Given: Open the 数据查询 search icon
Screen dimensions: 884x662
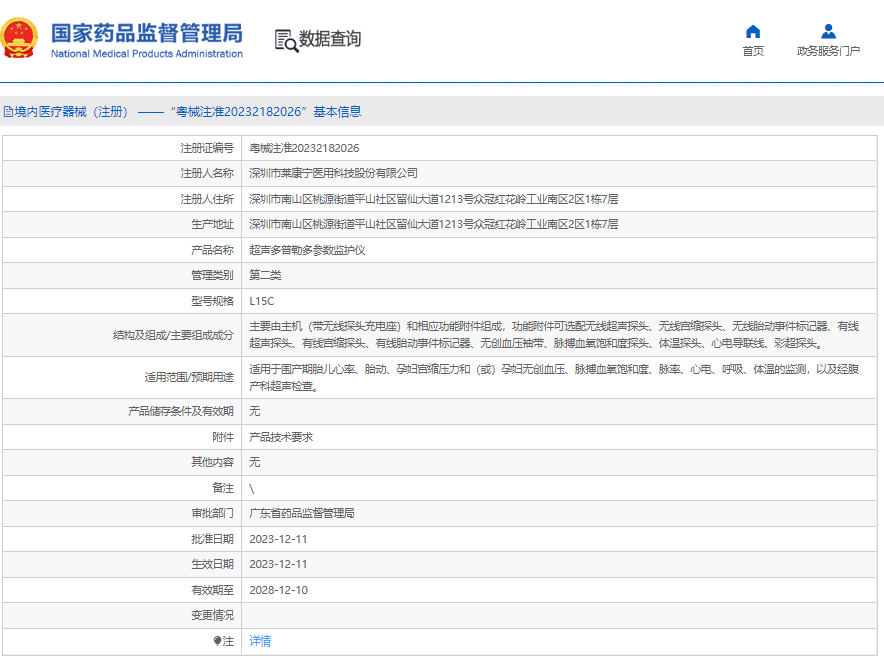Looking at the screenshot, I should point(286,41).
